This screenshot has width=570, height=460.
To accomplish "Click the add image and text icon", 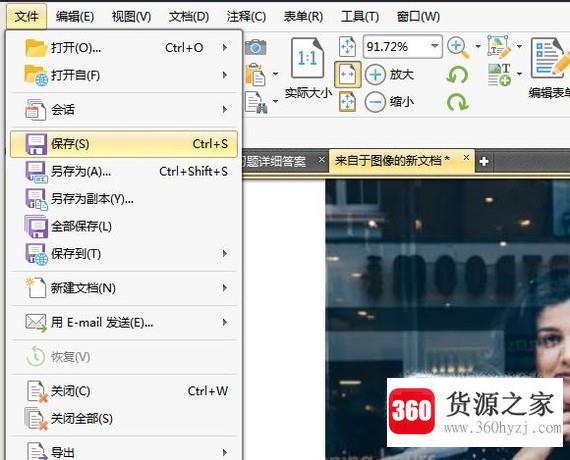I will pos(500,75).
